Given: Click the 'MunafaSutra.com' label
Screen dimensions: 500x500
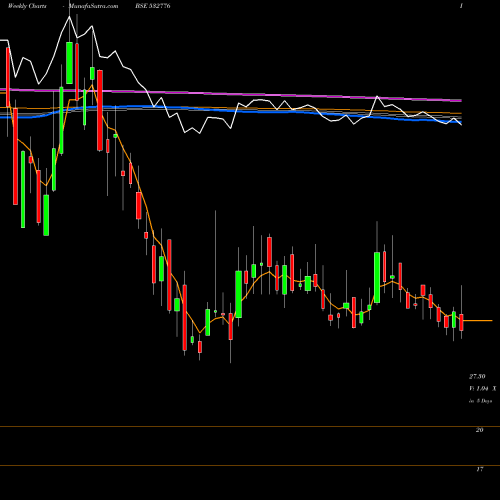Looking at the screenshot, I should click(x=93, y=6).
